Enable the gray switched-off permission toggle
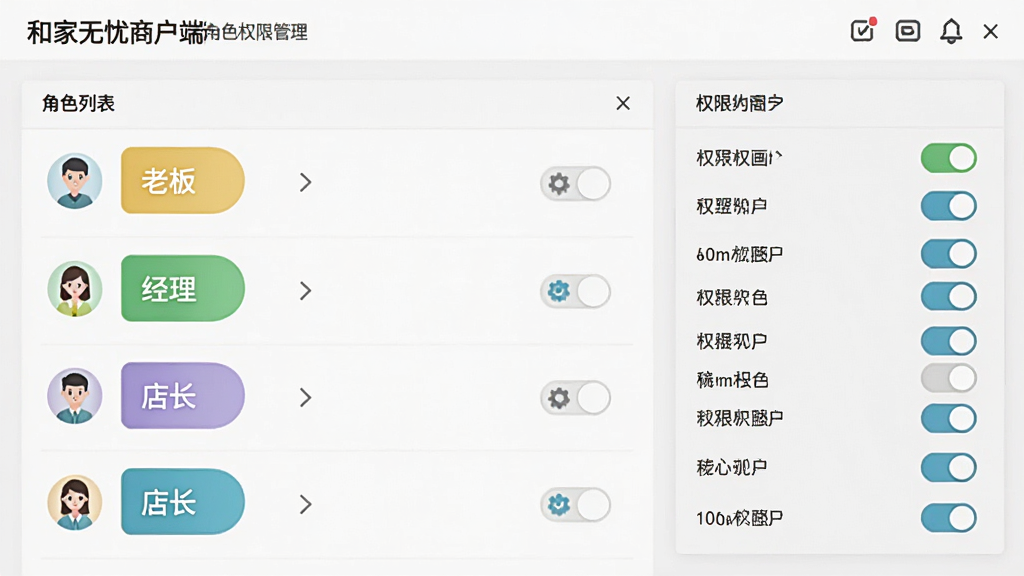The height and width of the screenshot is (576, 1024). click(949, 378)
